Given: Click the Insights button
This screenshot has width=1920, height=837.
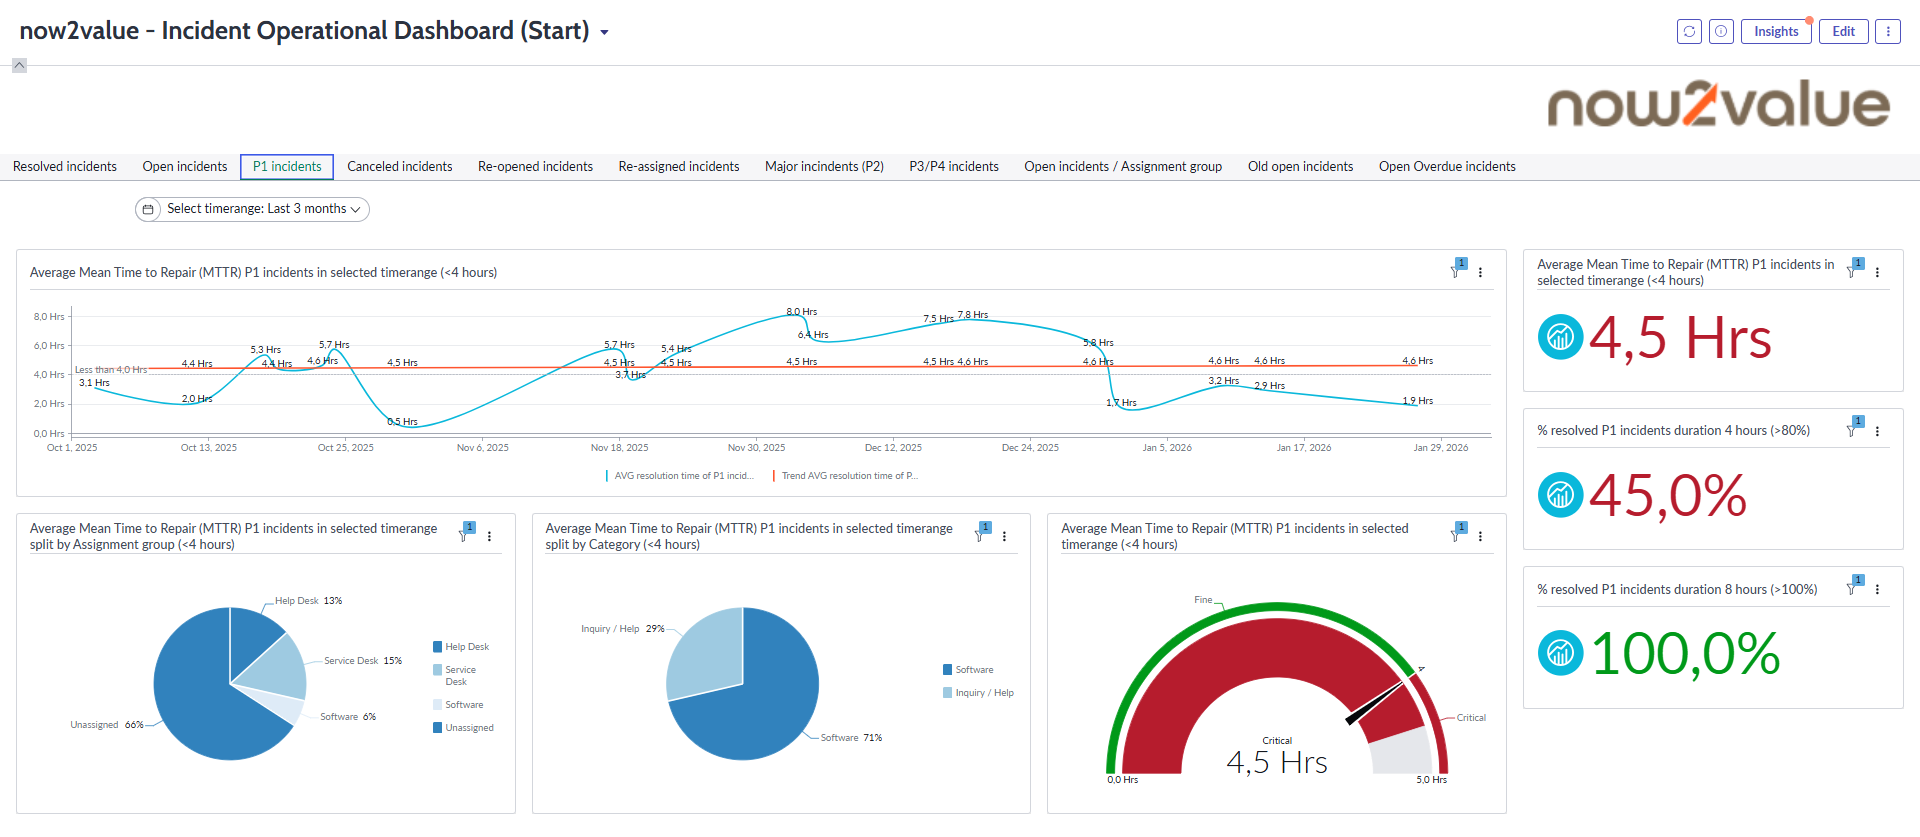Looking at the screenshot, I should (x=1776, y=31).
